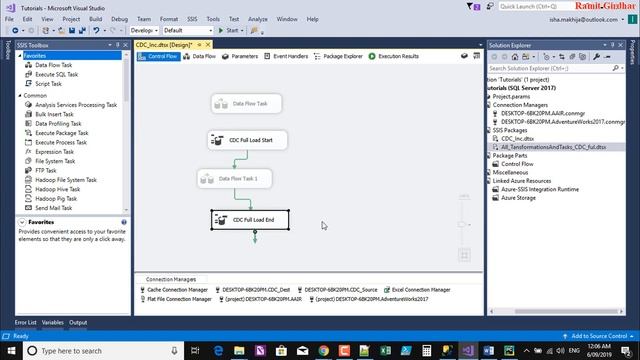Image resolution: width=640 pixels, height=360 pixels.
Task: Open the File menu
Action: point(9,19)
